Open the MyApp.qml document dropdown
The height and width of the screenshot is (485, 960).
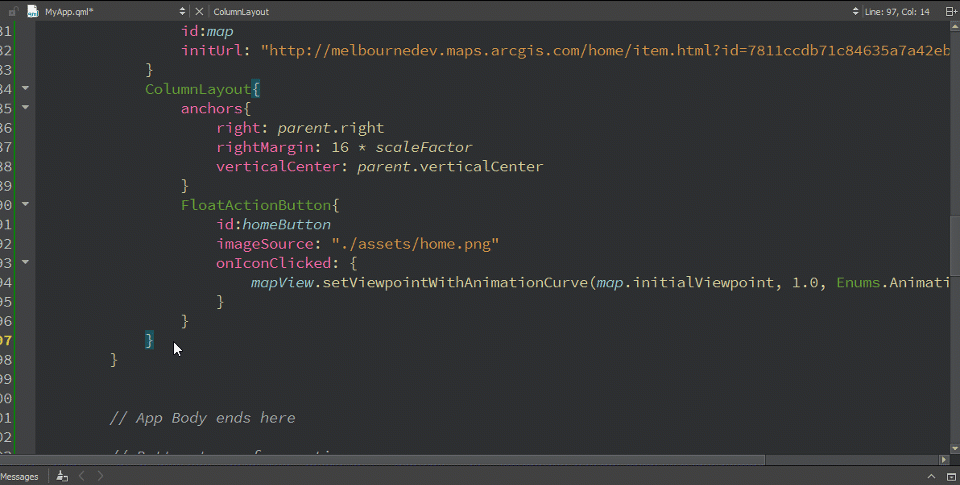182,11
